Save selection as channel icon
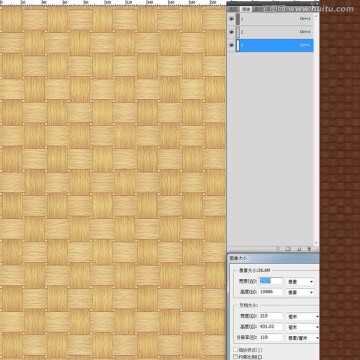The image size is (360, 360). (288, 249)
